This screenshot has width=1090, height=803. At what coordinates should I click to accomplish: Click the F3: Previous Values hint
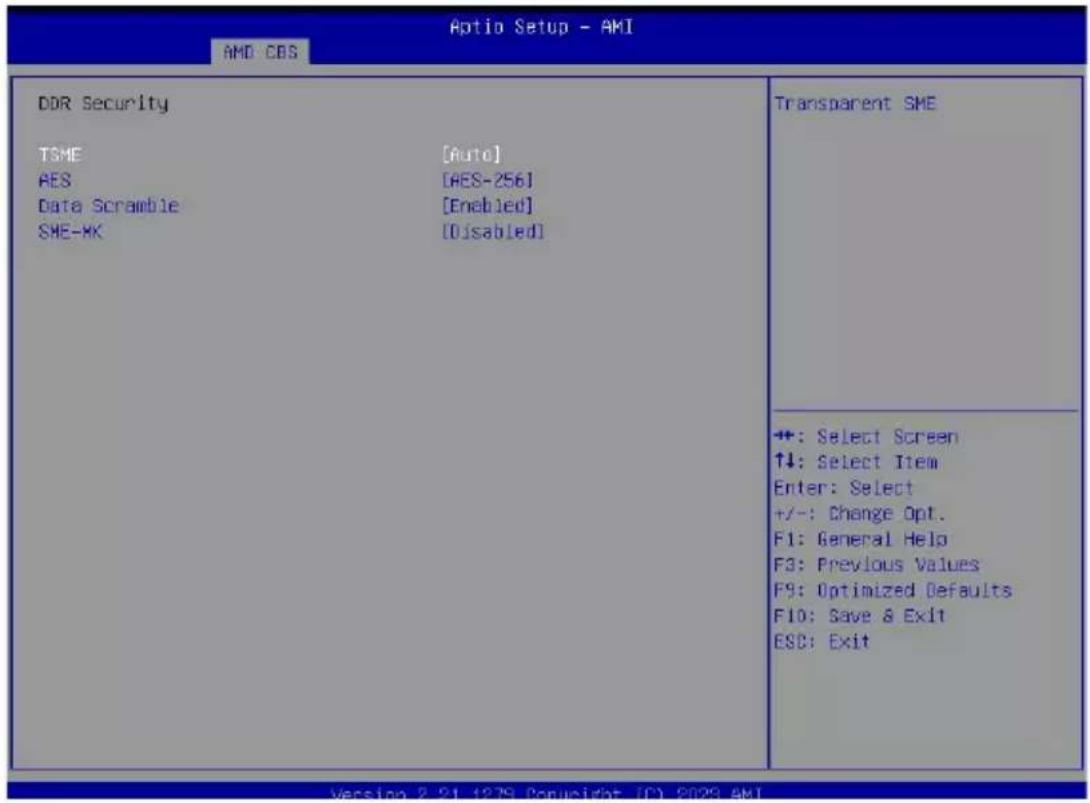click(x=877, y=565)
